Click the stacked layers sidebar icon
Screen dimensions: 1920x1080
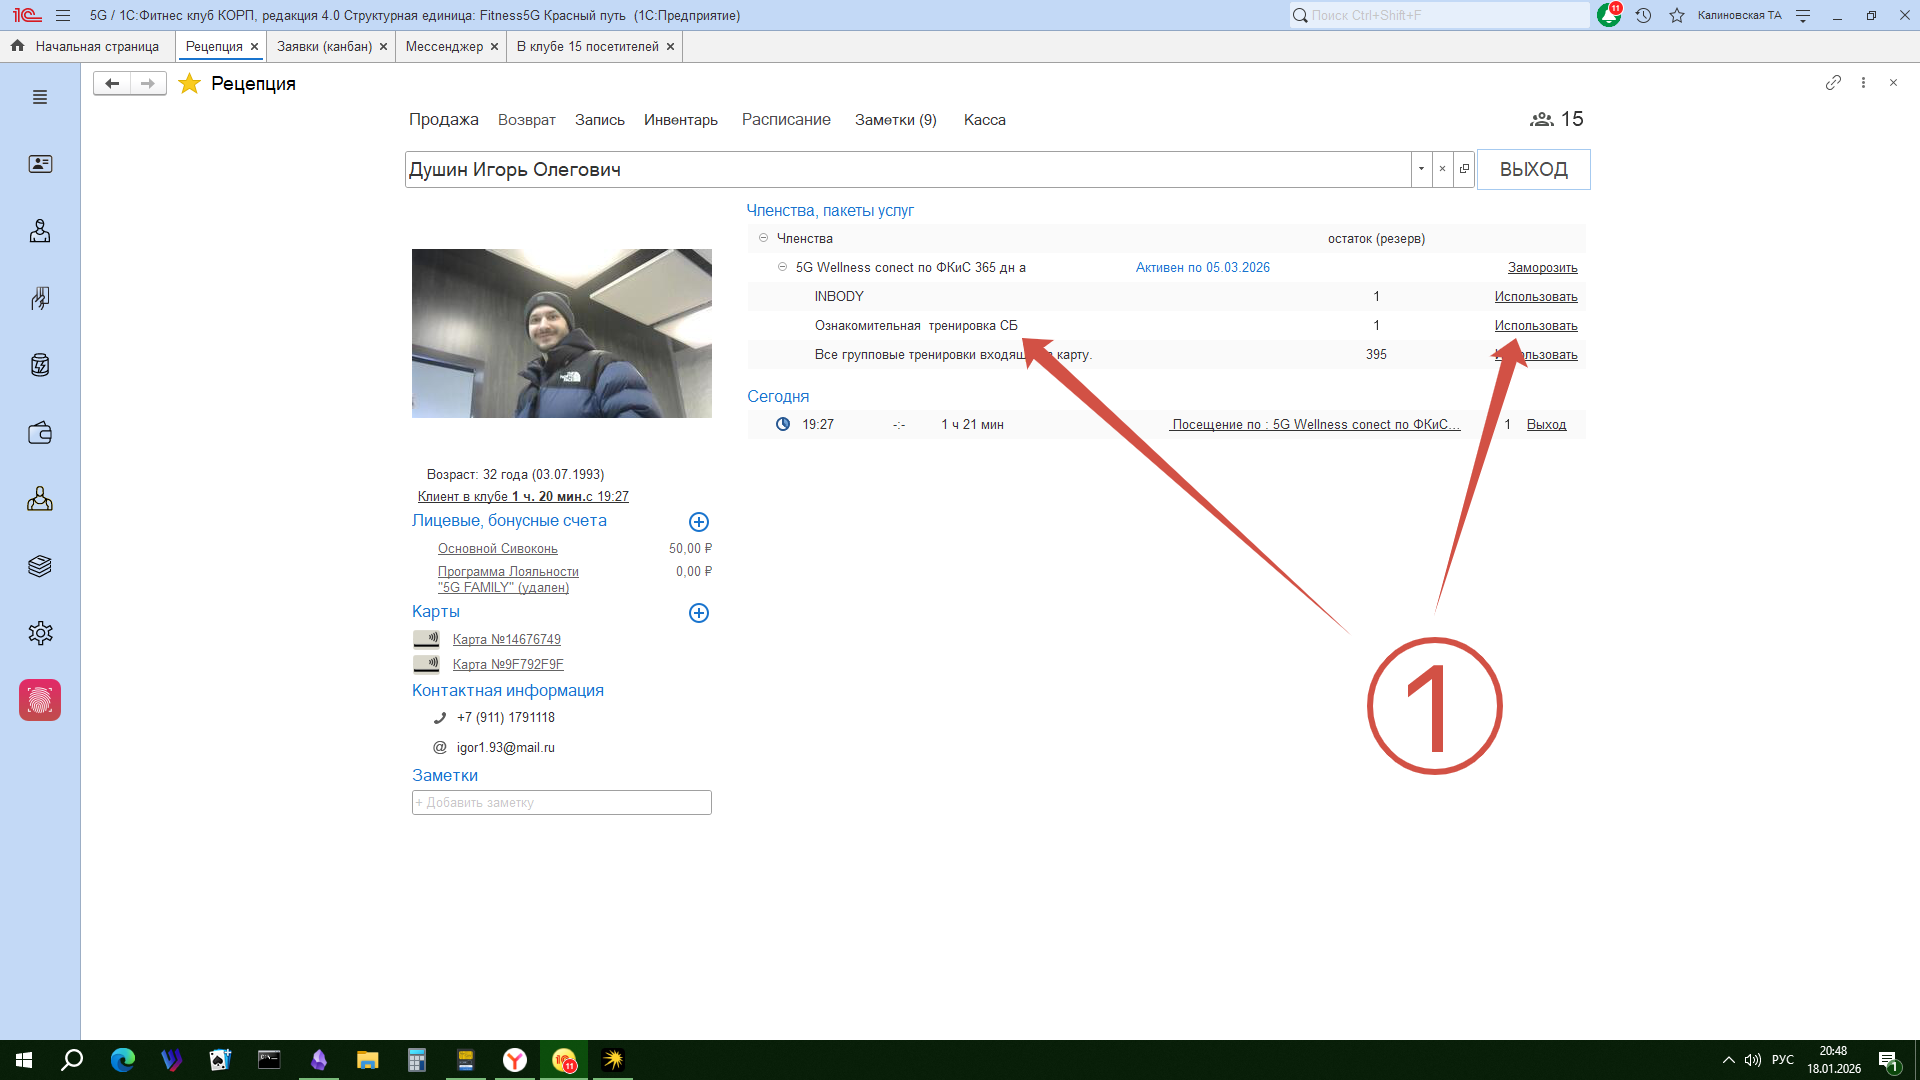(40, 566)
